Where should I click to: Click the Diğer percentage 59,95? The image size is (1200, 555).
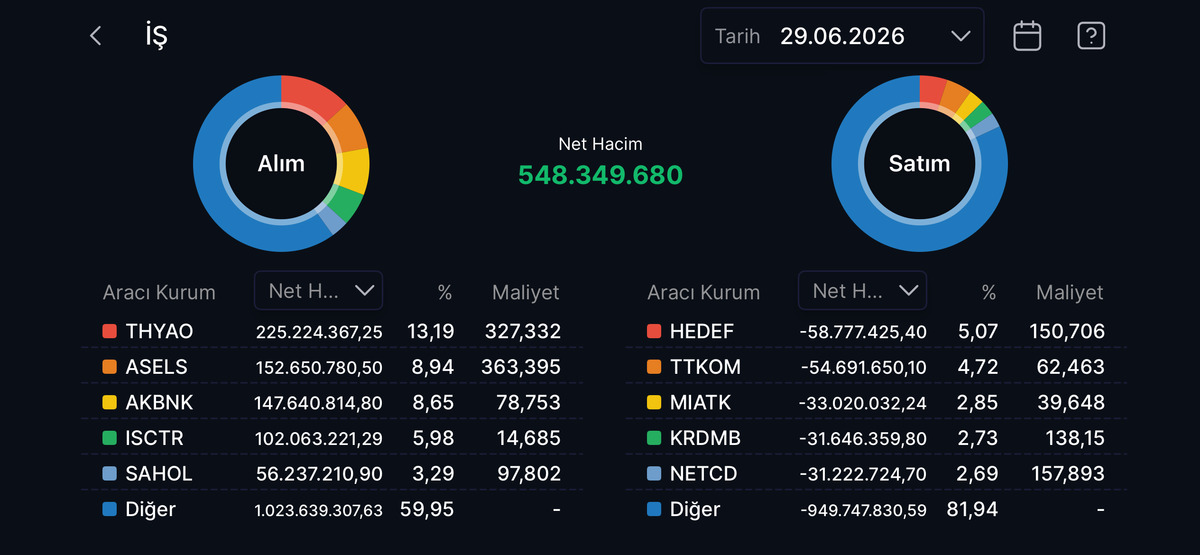click(427, 510)
